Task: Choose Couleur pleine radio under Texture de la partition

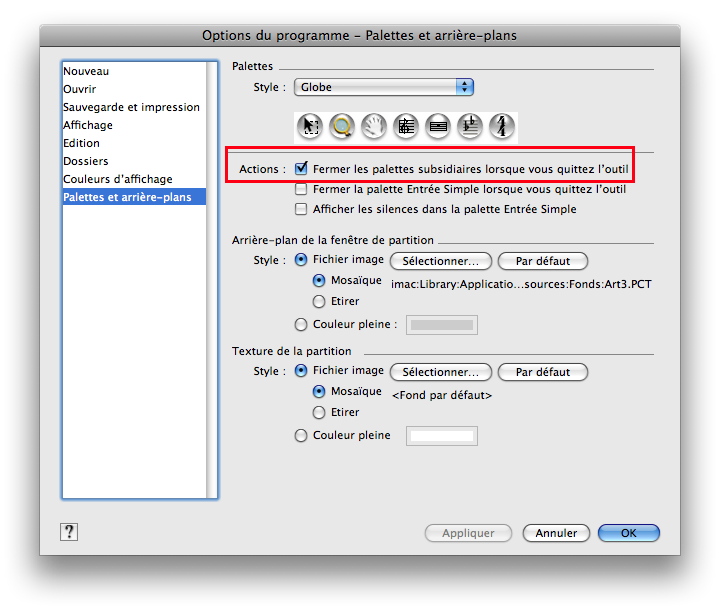Action: point(301,435)
